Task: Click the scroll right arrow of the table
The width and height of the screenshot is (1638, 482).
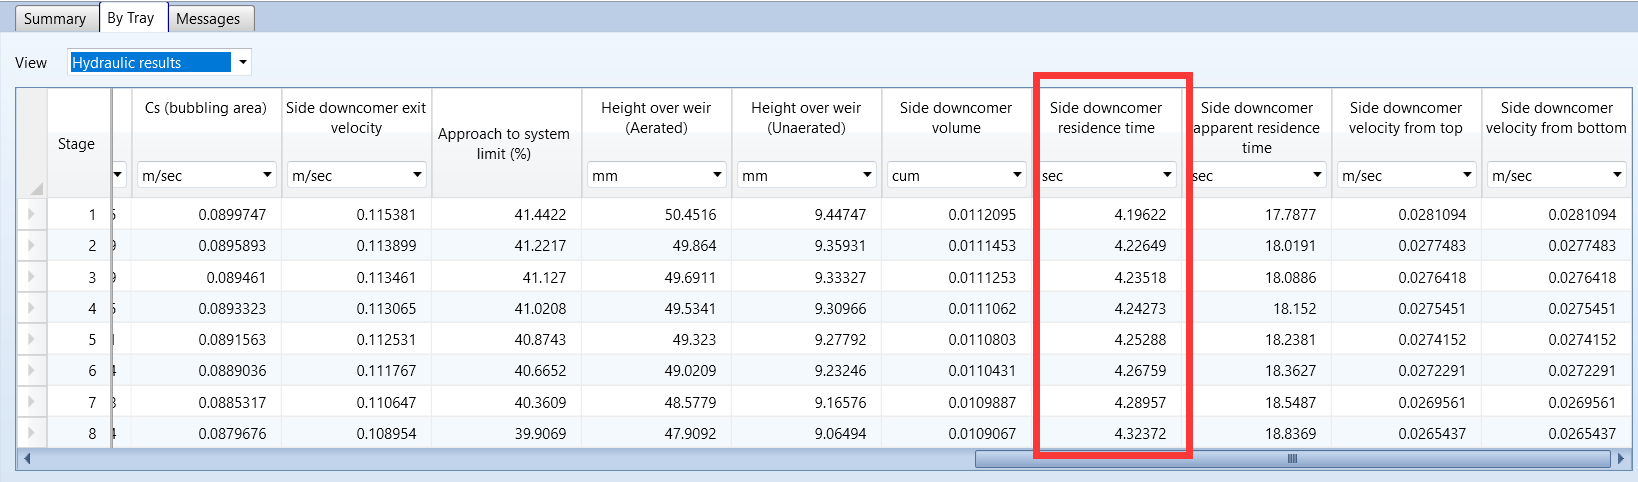Action: [x=1621, y=459]
